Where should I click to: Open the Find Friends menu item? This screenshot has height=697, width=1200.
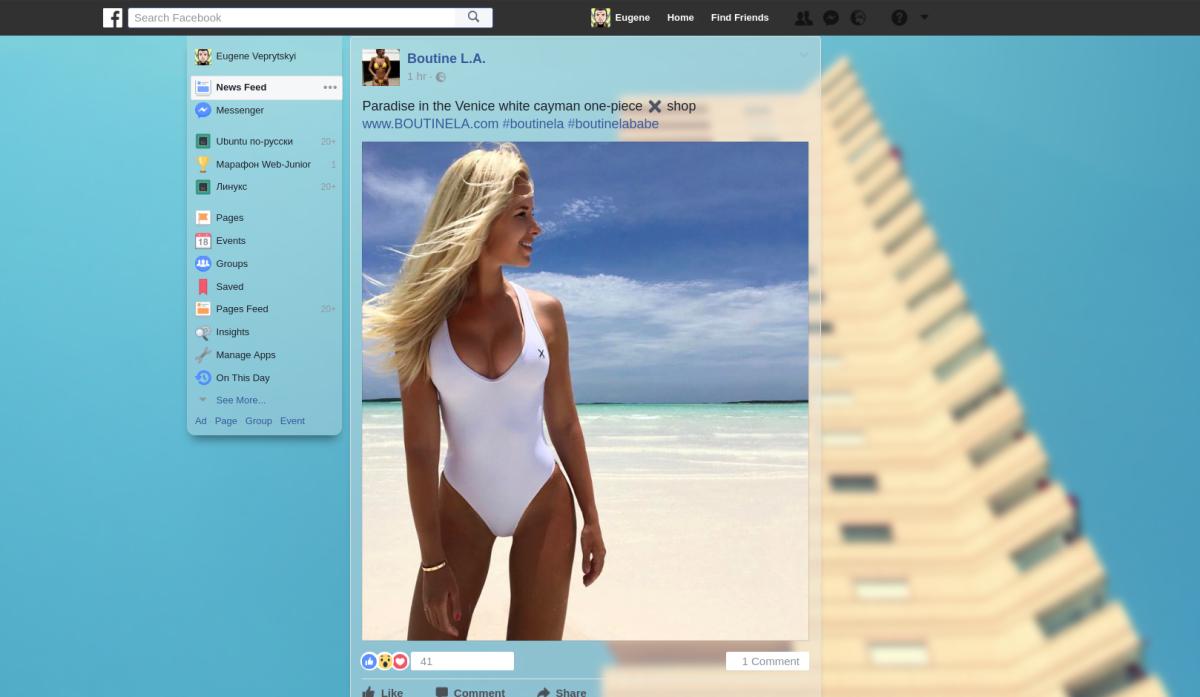tap(739, 17)
